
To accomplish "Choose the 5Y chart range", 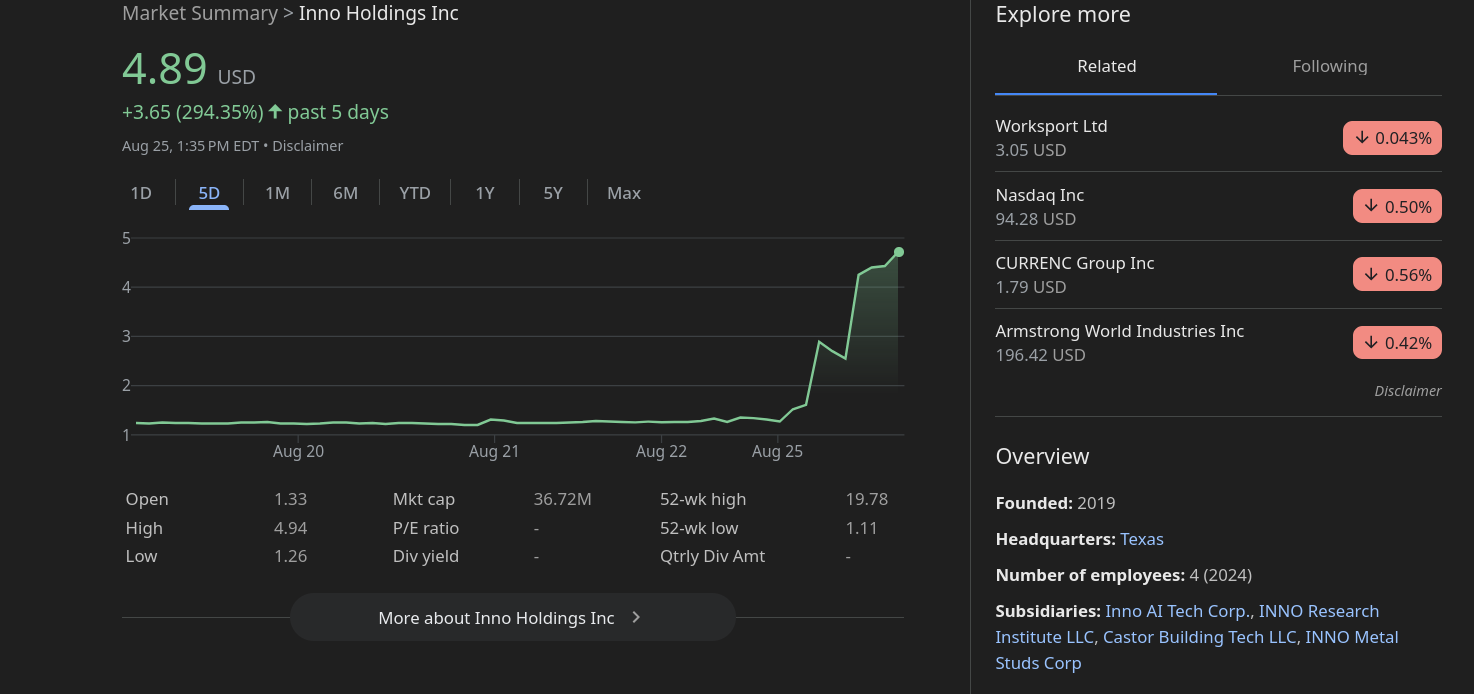I will (x=553, y=193).
